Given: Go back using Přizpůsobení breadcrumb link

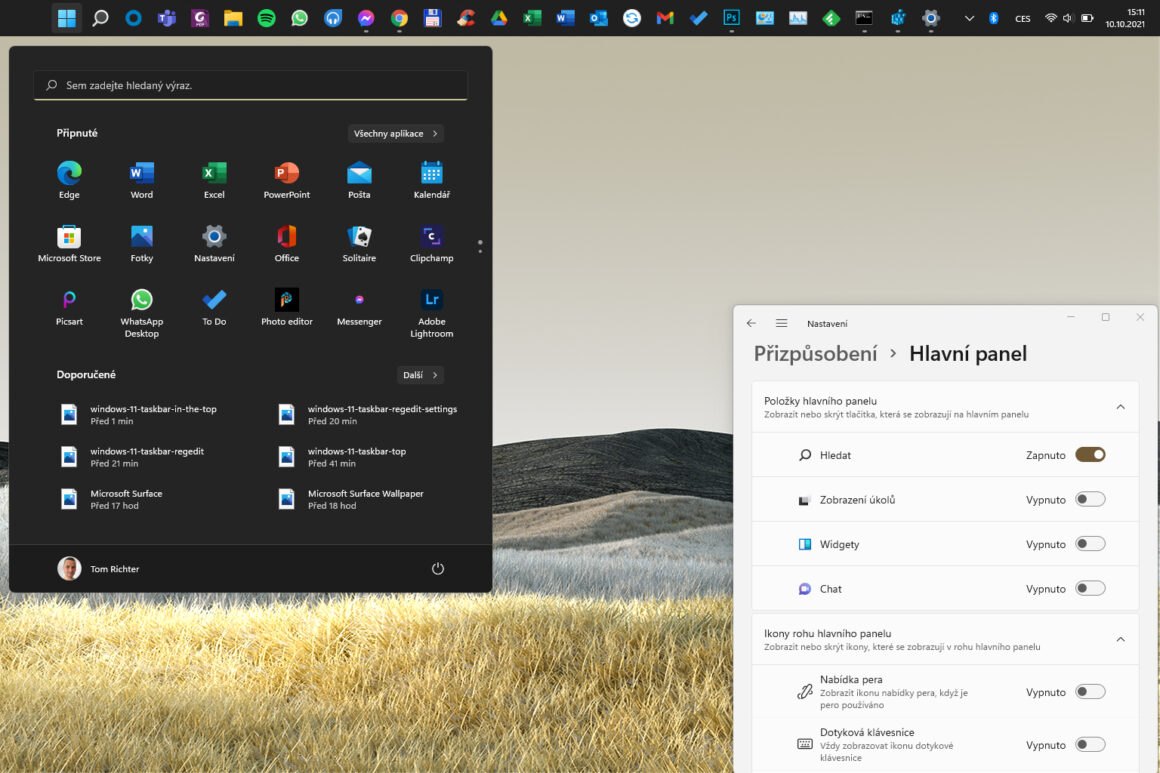Looking at the screenshot, I should 815,353.
